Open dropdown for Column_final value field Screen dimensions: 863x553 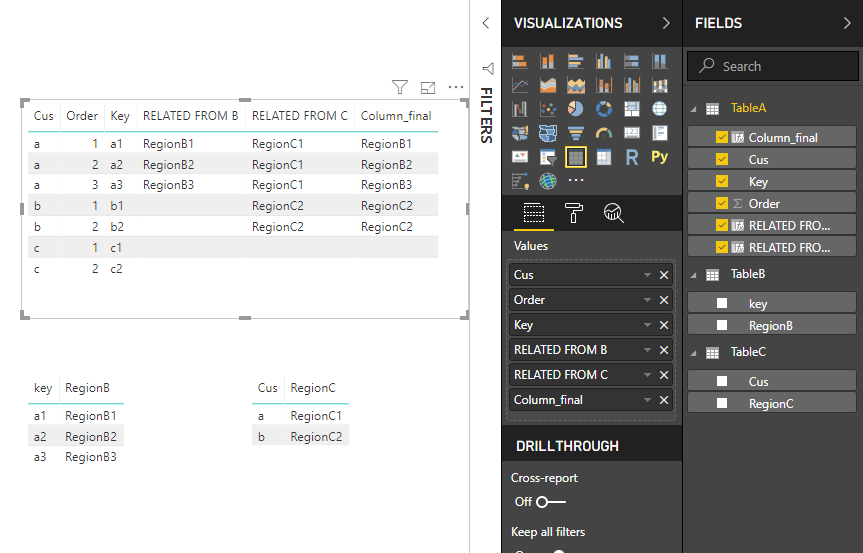(x=647, y=400)
